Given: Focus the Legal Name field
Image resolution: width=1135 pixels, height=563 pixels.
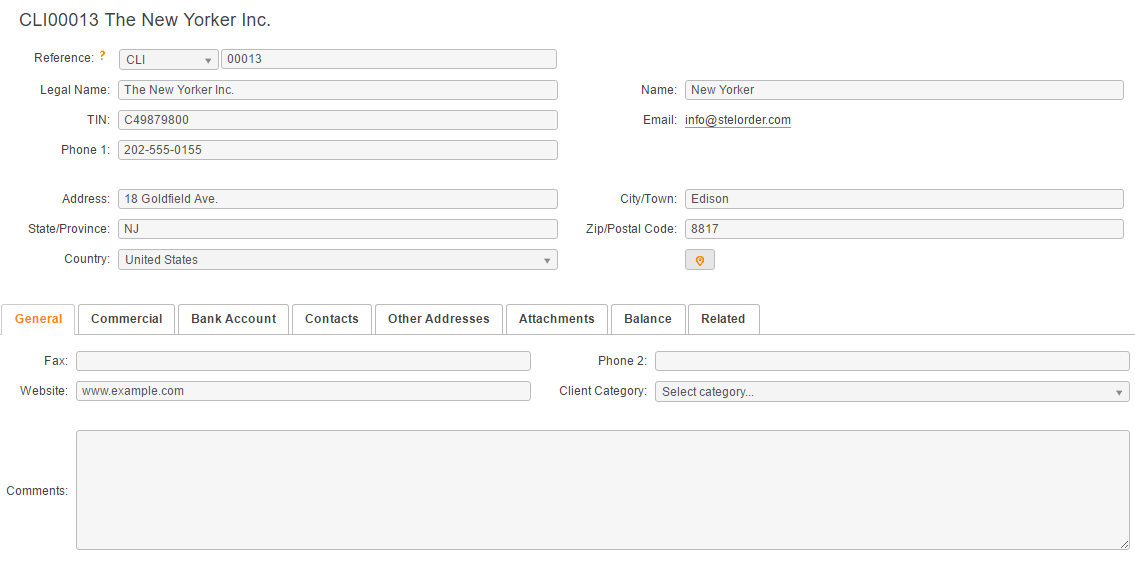Looking at the screenshot, I should click(x=338, y=90).
